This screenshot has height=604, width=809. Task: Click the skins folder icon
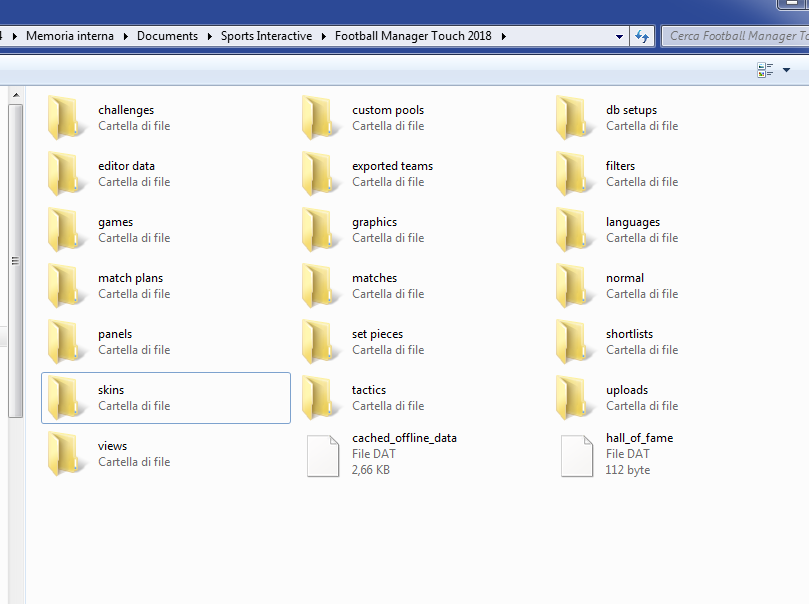pos(66,398)
